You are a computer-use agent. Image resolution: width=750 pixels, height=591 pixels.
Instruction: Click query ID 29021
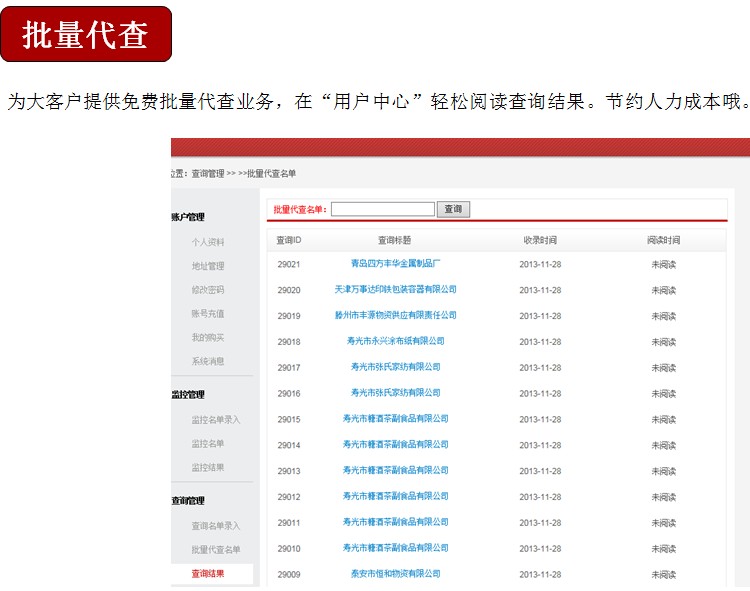(x=289, y=264)
